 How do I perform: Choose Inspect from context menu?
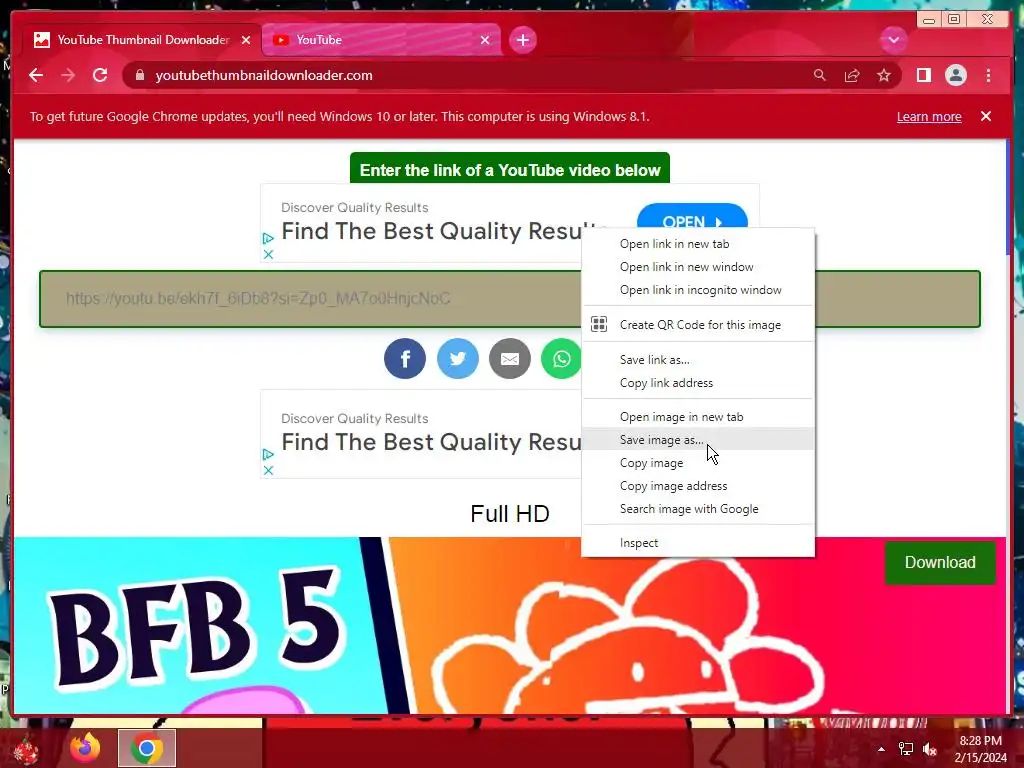[x=697, y=543]
